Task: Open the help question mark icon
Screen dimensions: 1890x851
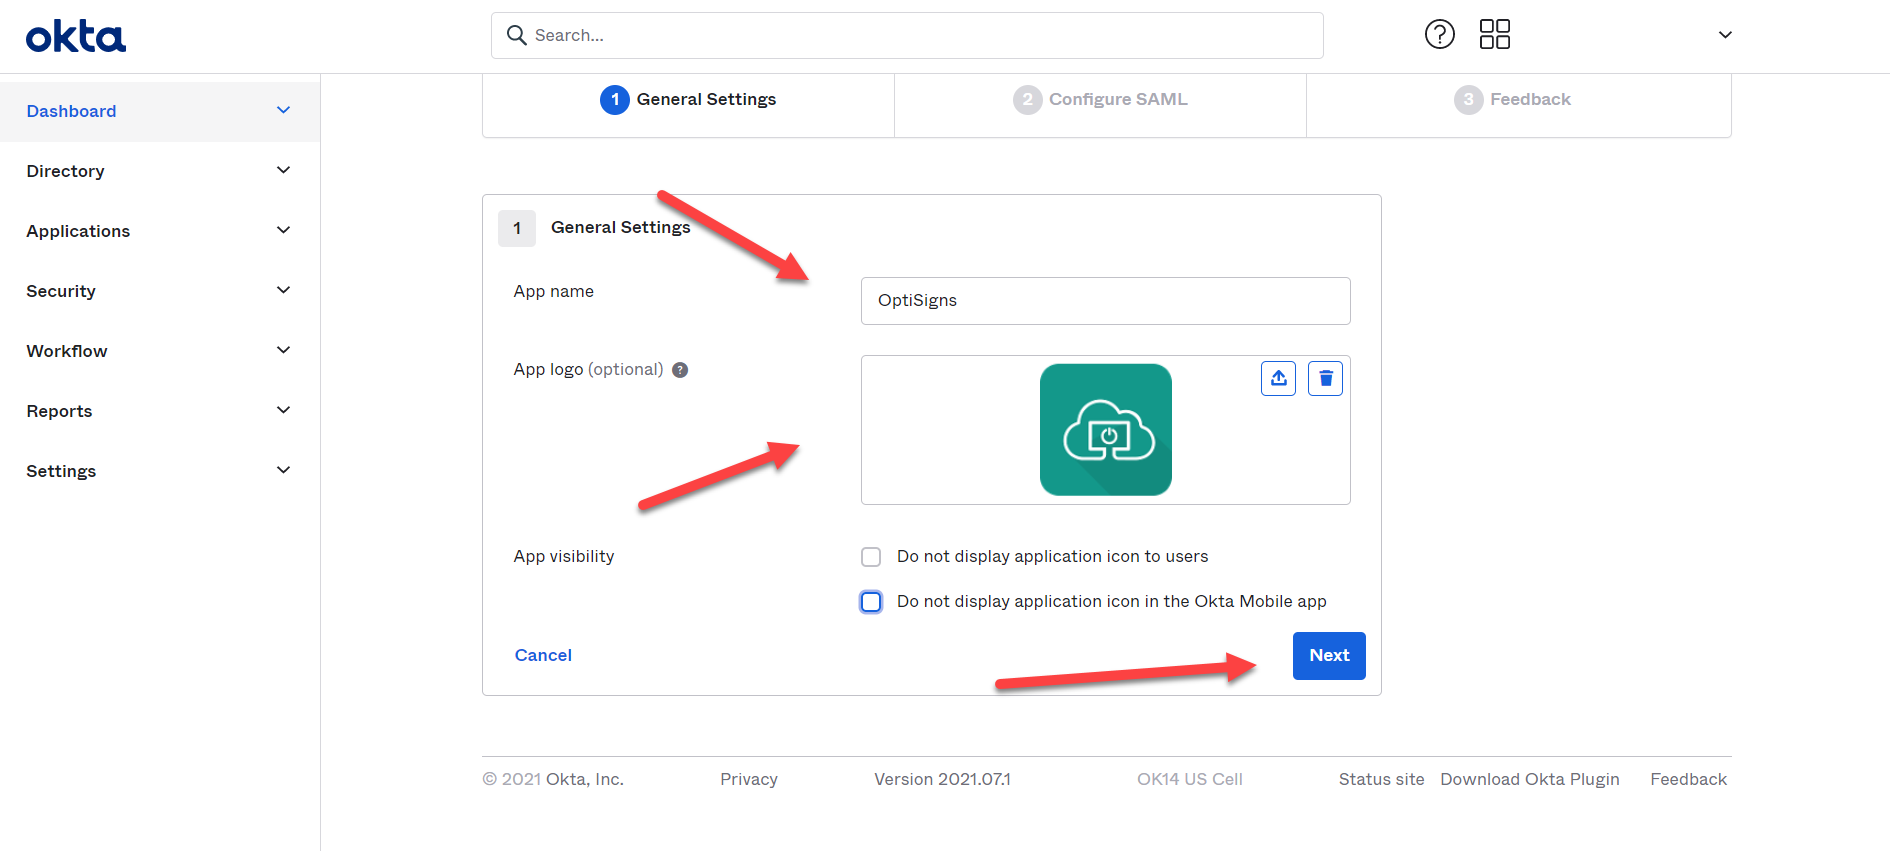Action: [1439, 35]
